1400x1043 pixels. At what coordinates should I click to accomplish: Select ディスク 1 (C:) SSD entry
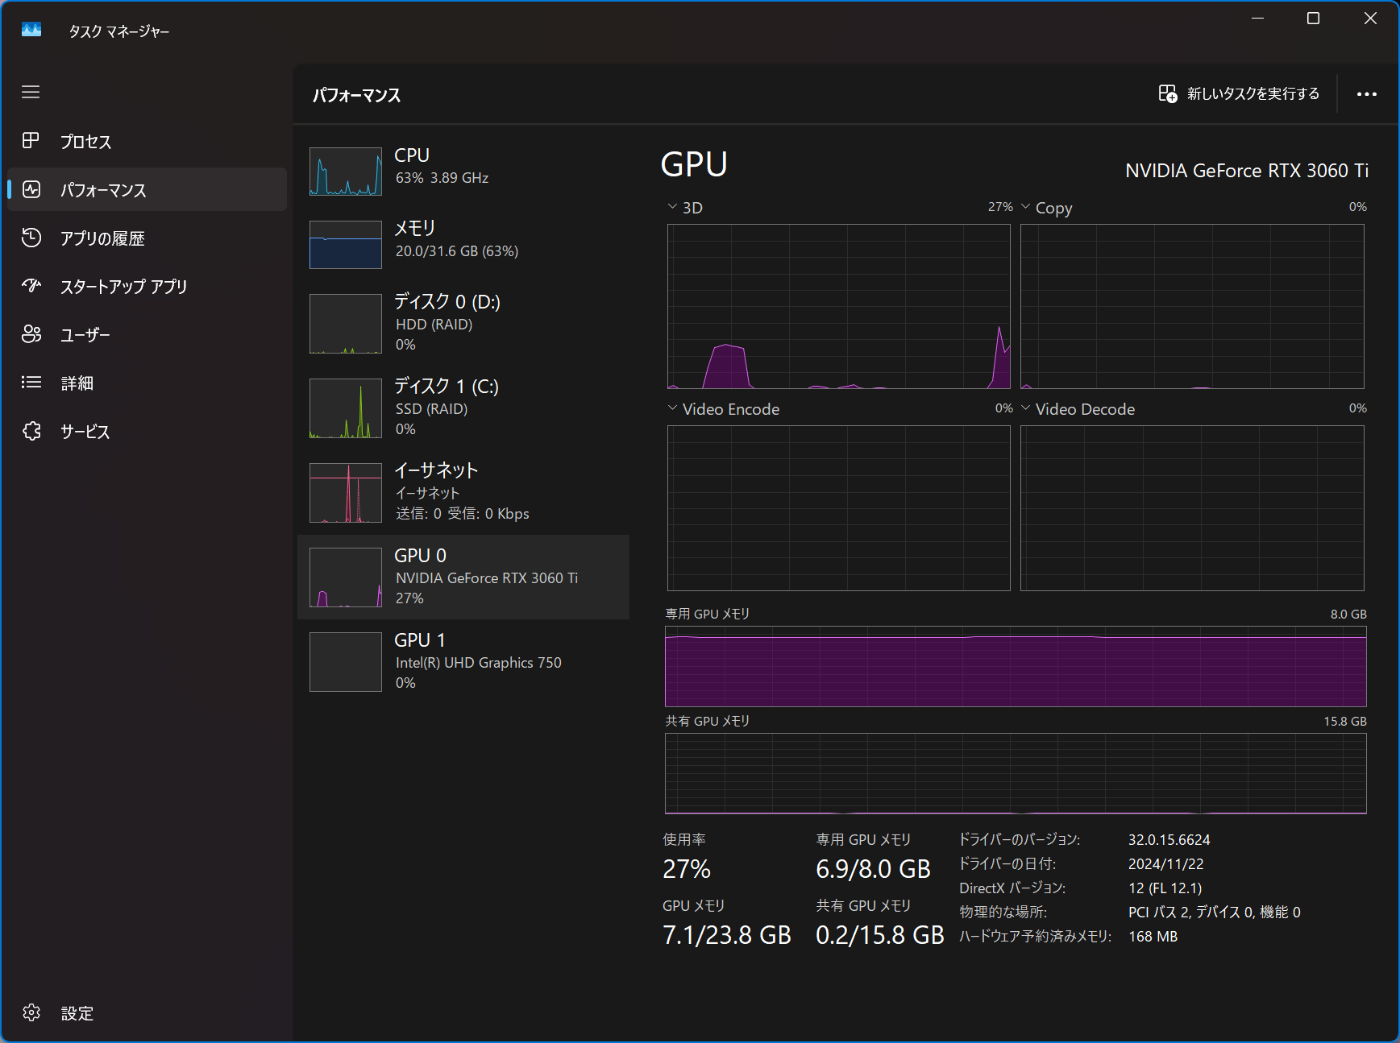(463, 408)
